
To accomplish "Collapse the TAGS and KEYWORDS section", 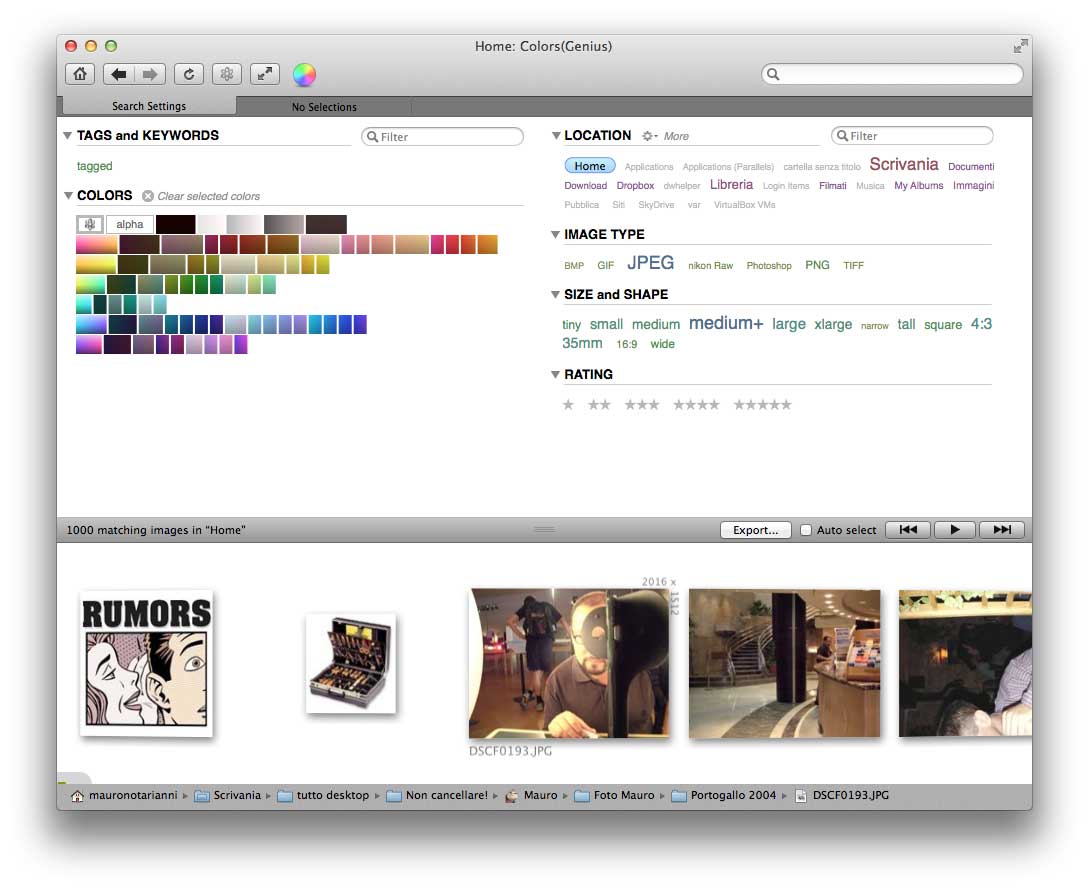I will (x=67, y=135).
